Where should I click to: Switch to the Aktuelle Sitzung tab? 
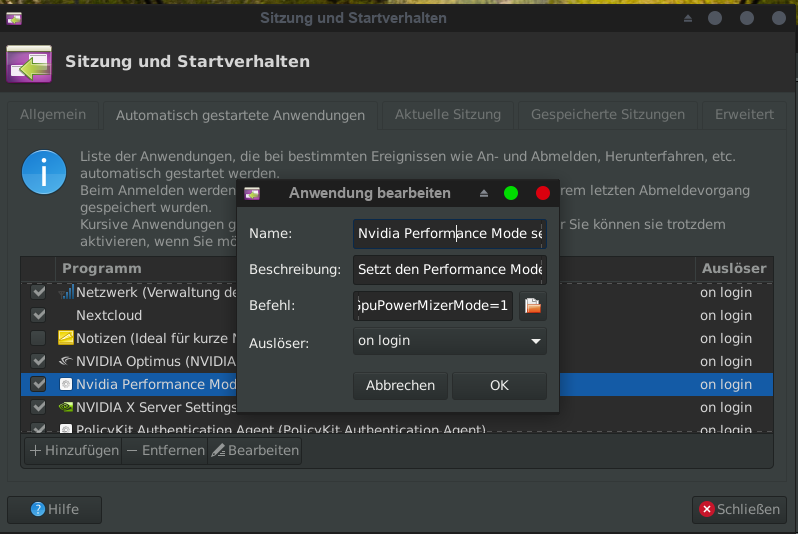click(447, 115)
